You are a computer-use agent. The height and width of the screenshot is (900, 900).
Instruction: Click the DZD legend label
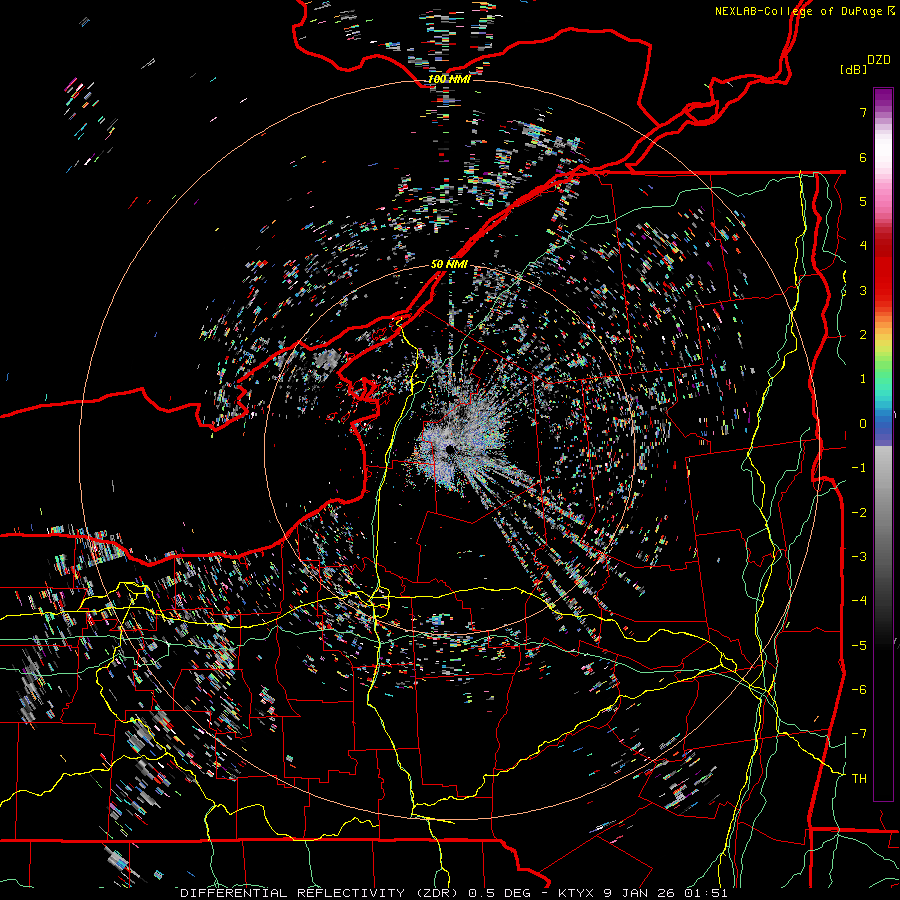tap(879, 60)
